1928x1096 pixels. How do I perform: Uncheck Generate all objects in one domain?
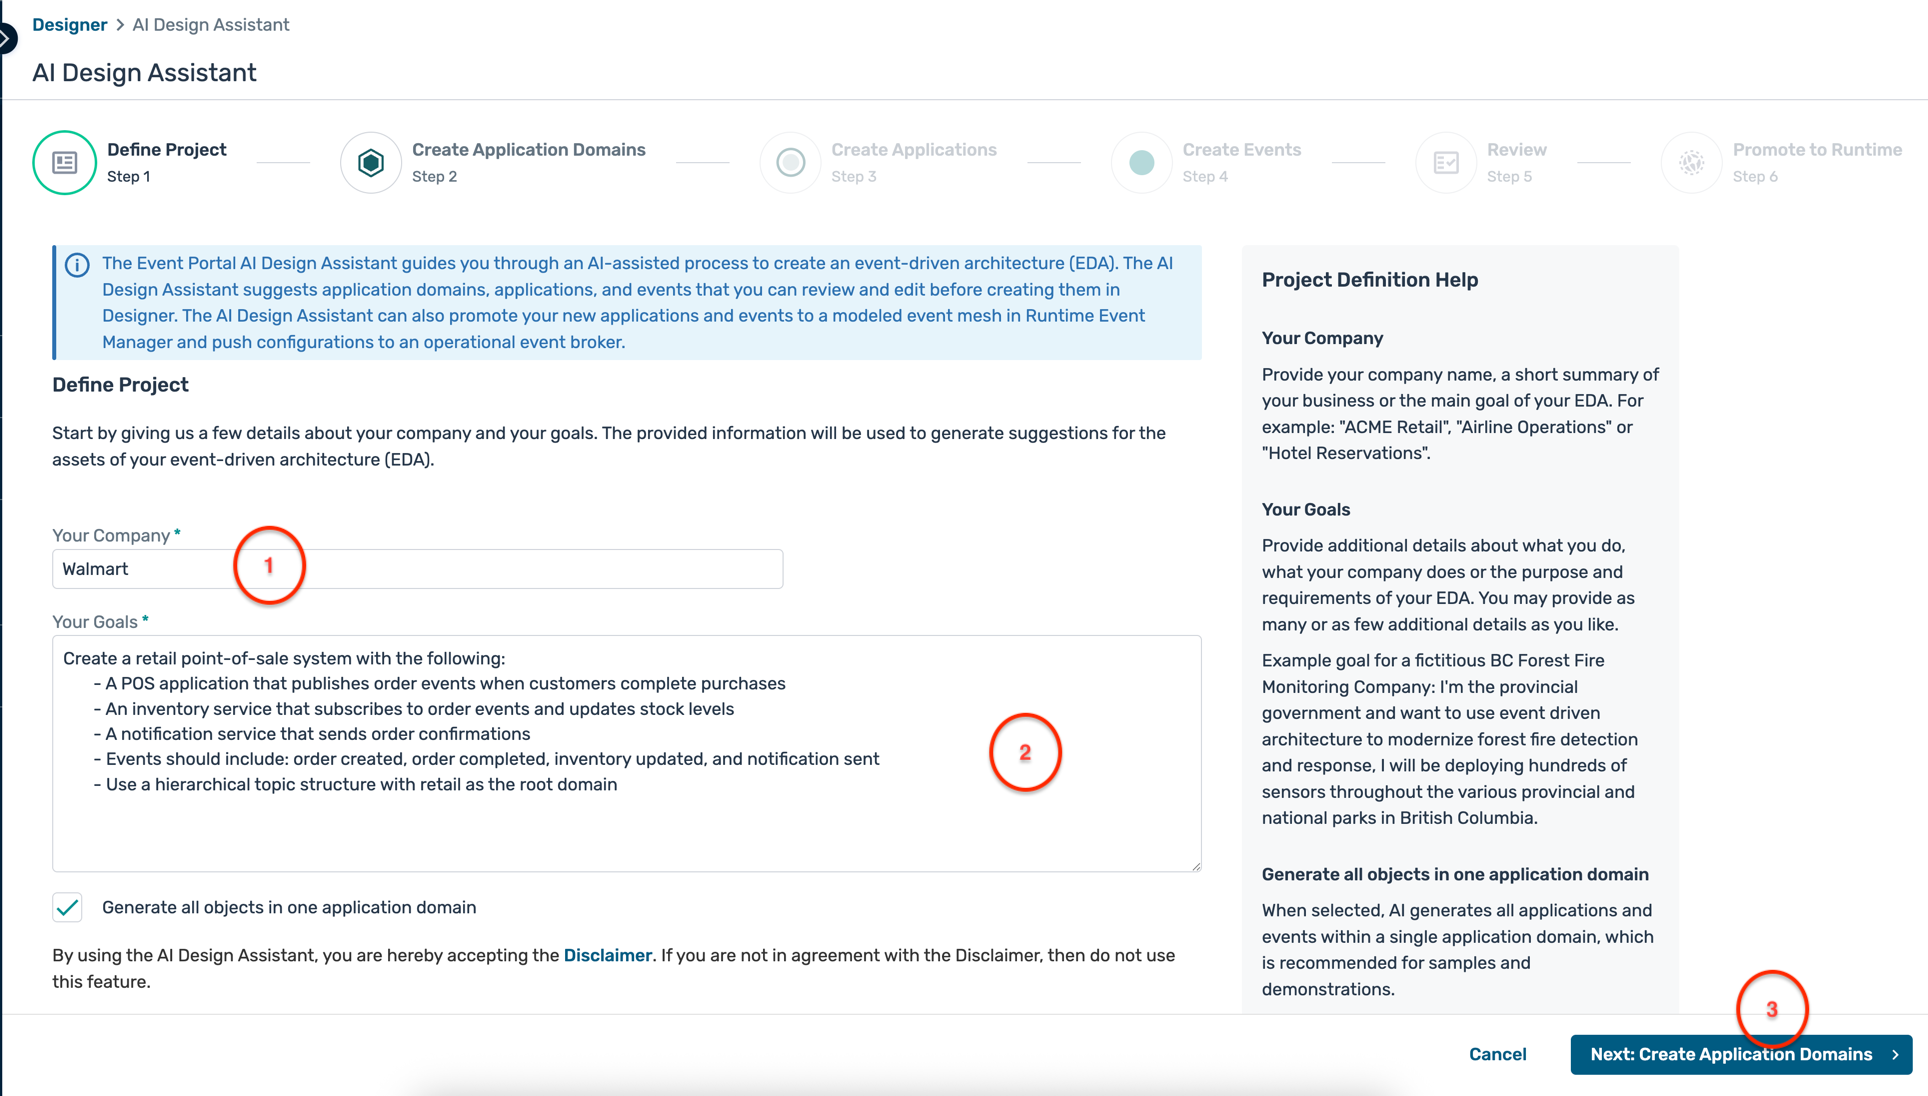click(68, 907)
